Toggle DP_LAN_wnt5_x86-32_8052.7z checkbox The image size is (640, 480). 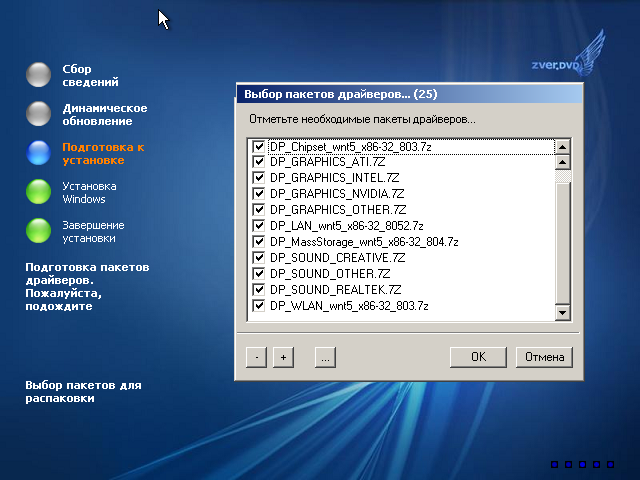coord(258,226)
